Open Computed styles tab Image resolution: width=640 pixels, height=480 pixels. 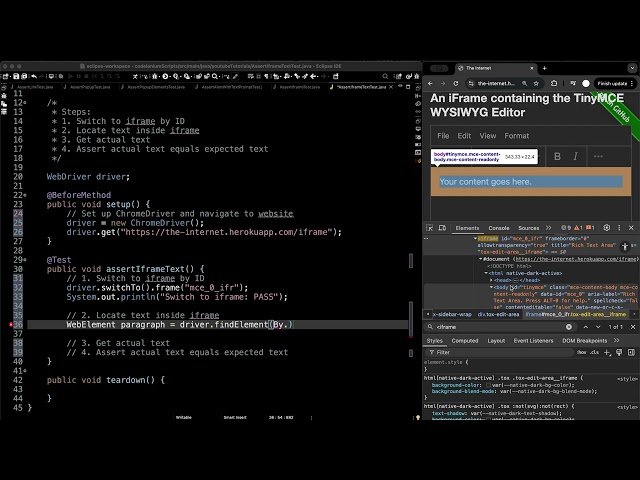464,341
